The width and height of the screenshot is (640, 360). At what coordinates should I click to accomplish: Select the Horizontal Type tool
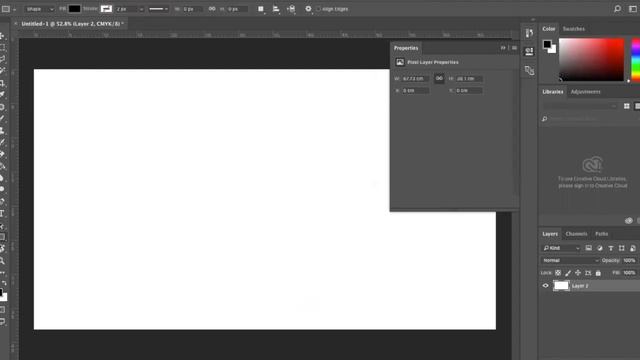2,213
